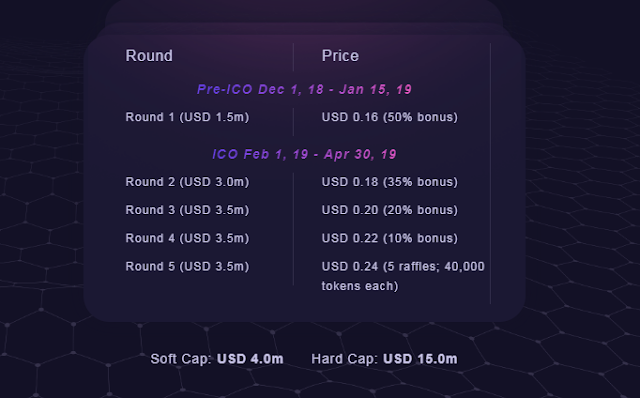
Task: Click USD 0.18 (35% bonus) price
Action: (390, 182)
